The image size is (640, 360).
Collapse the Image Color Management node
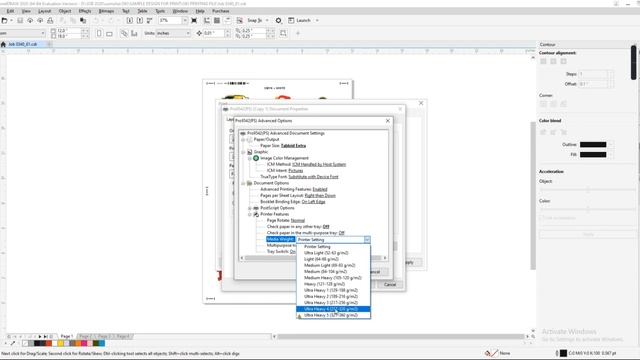[250, 158]
